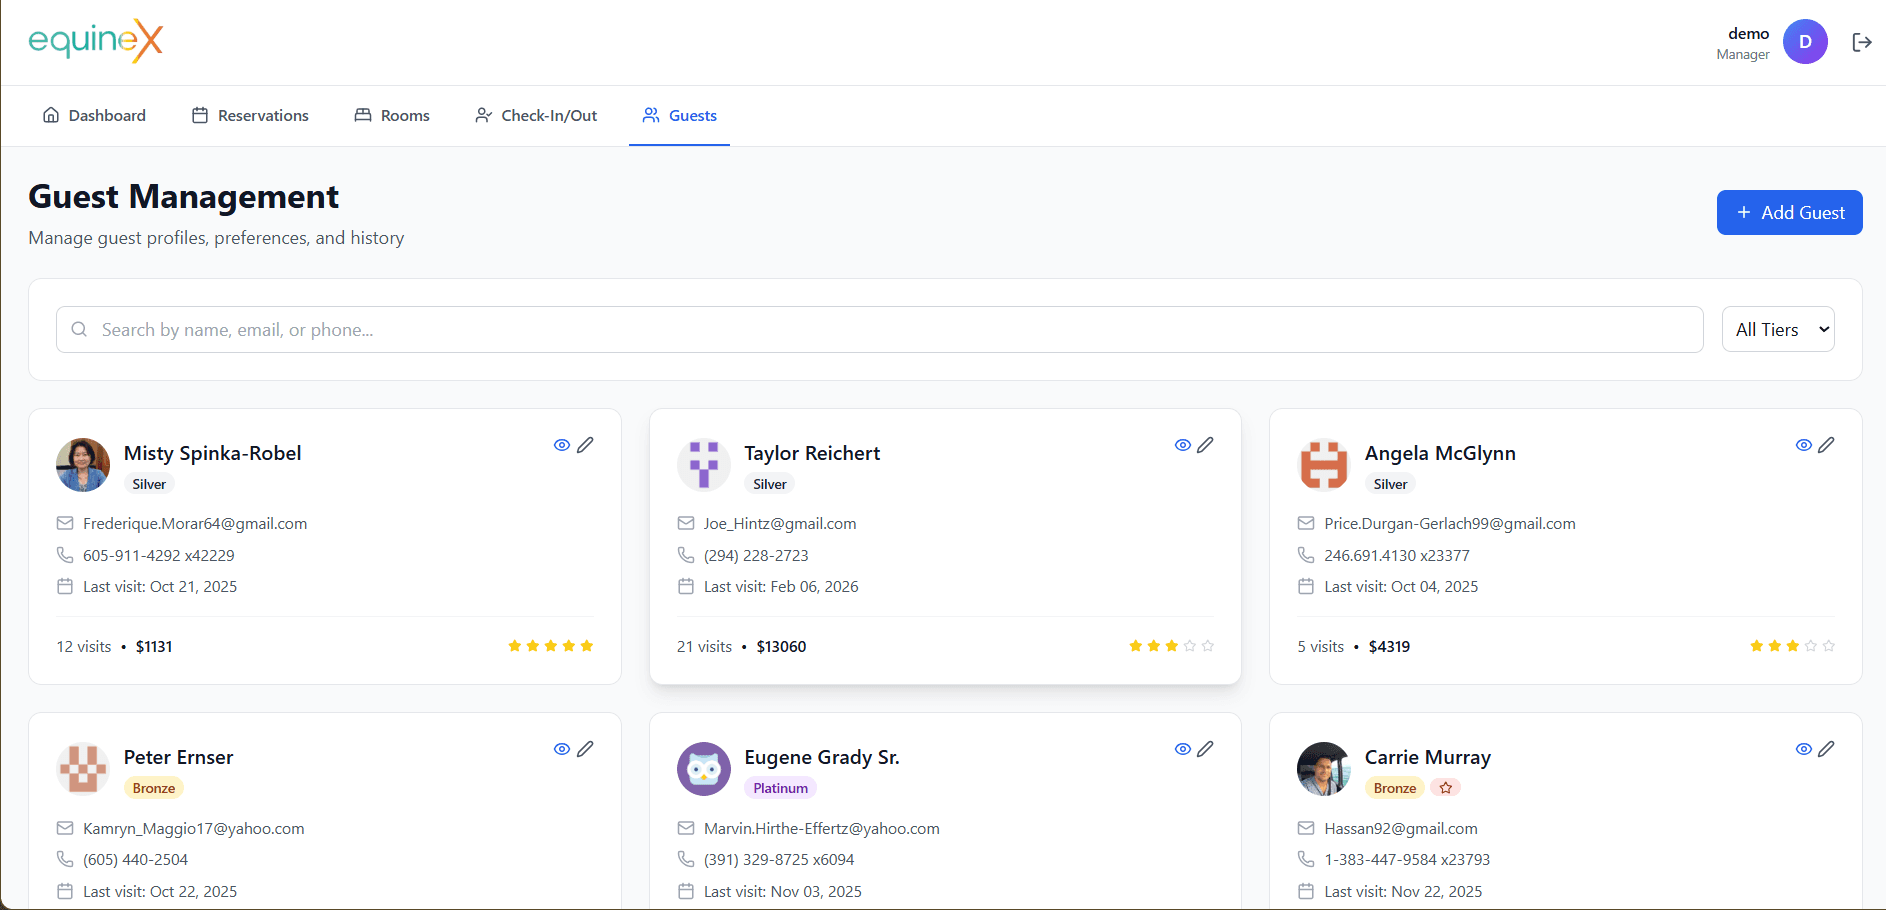Click Hassan92@gmail.com email
Viewport: 1886px width, 910px height.
(1401, 828)
